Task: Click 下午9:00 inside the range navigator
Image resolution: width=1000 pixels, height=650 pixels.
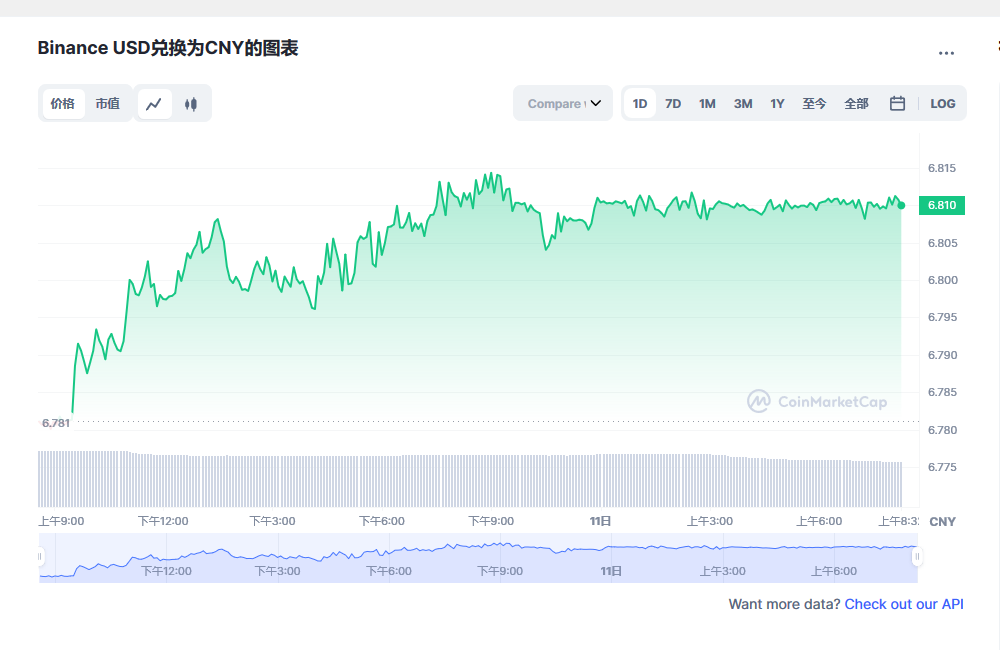Action: click(500, 571)
